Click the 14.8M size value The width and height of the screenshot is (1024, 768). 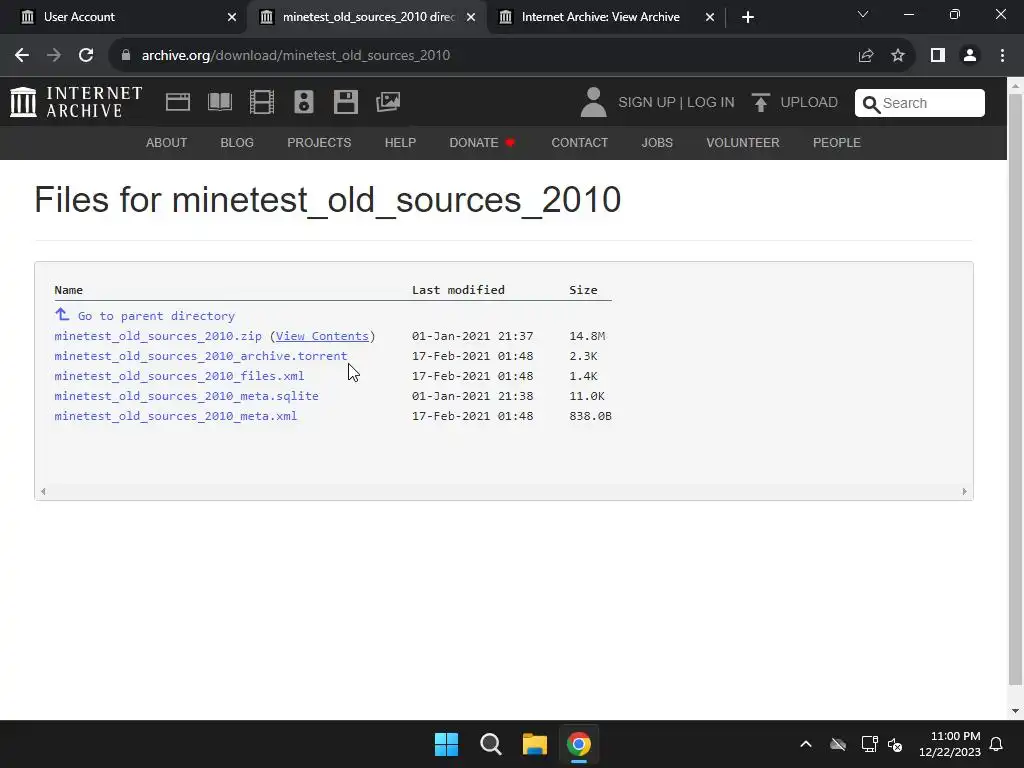click(x=587, y=336)
